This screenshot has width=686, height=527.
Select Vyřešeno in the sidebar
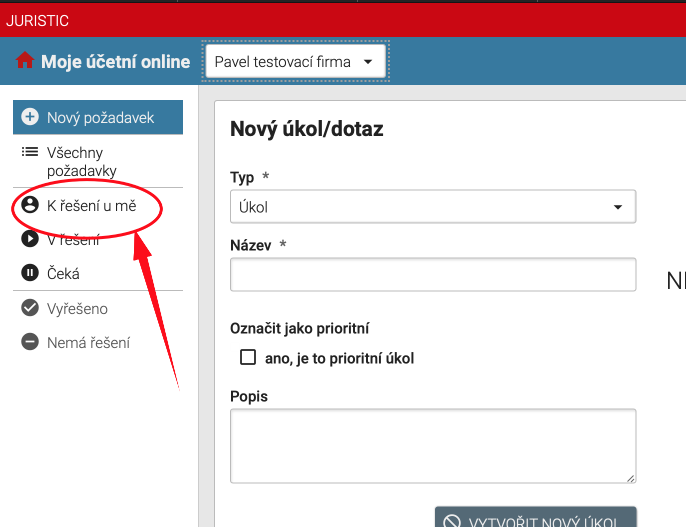tap(77, 308)
